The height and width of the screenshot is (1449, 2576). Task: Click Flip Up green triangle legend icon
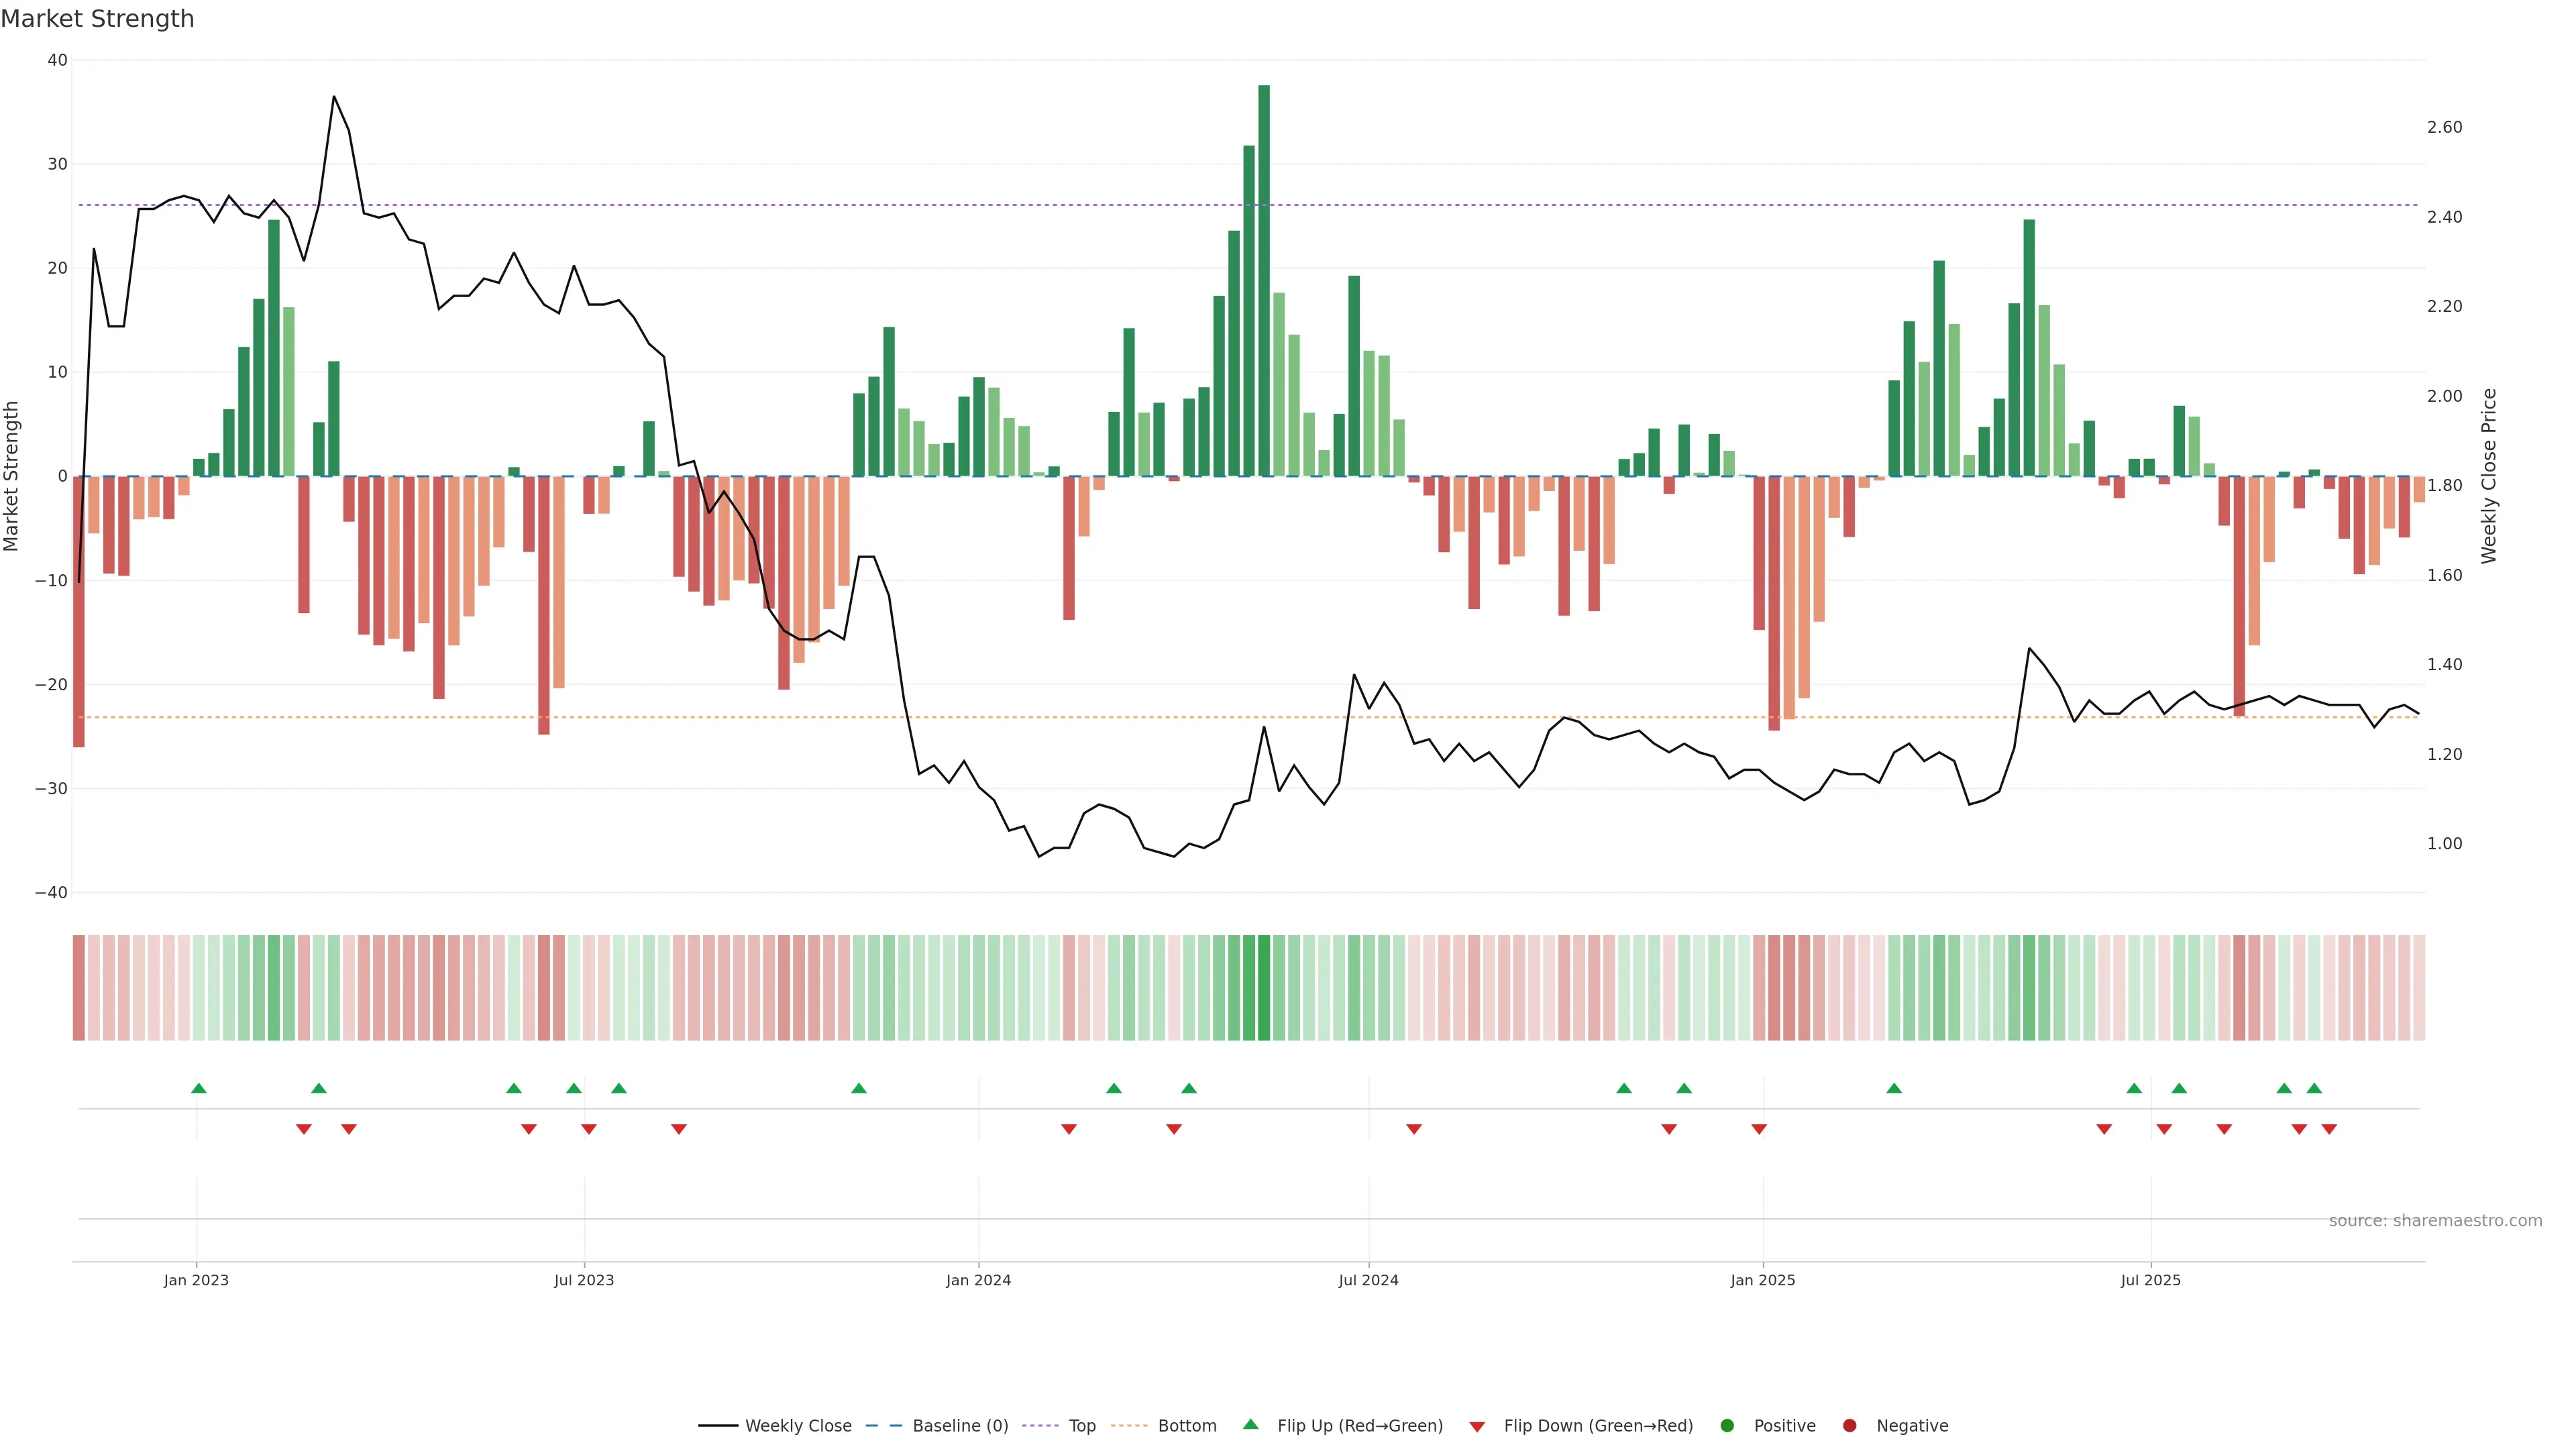point(1250,1424)
